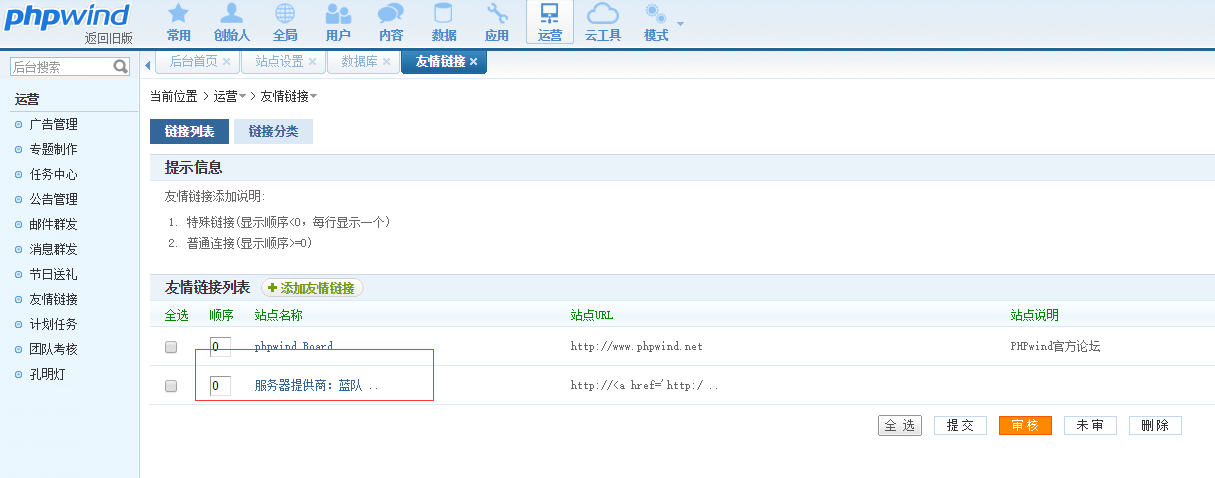Click the search magnifier icon in sidebar

tap(121, 67)
